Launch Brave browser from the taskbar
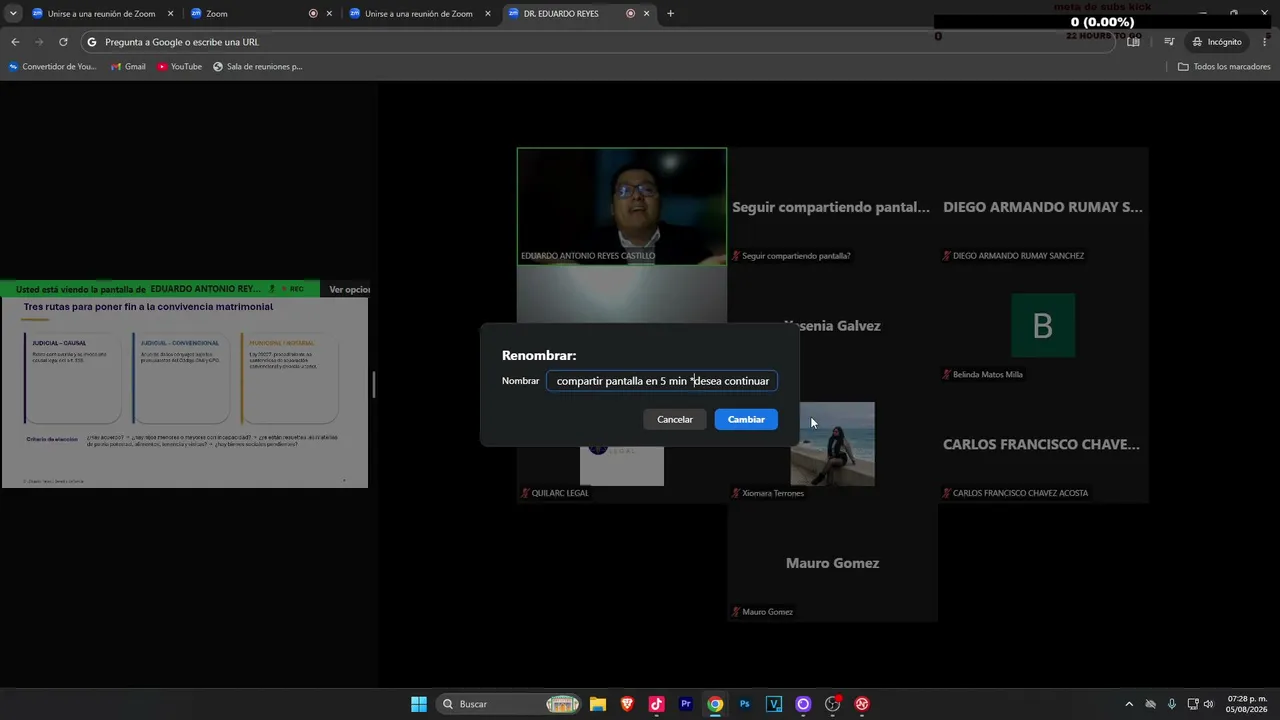The width and height of the screenshot is (1280, 720). click(627, 704)
